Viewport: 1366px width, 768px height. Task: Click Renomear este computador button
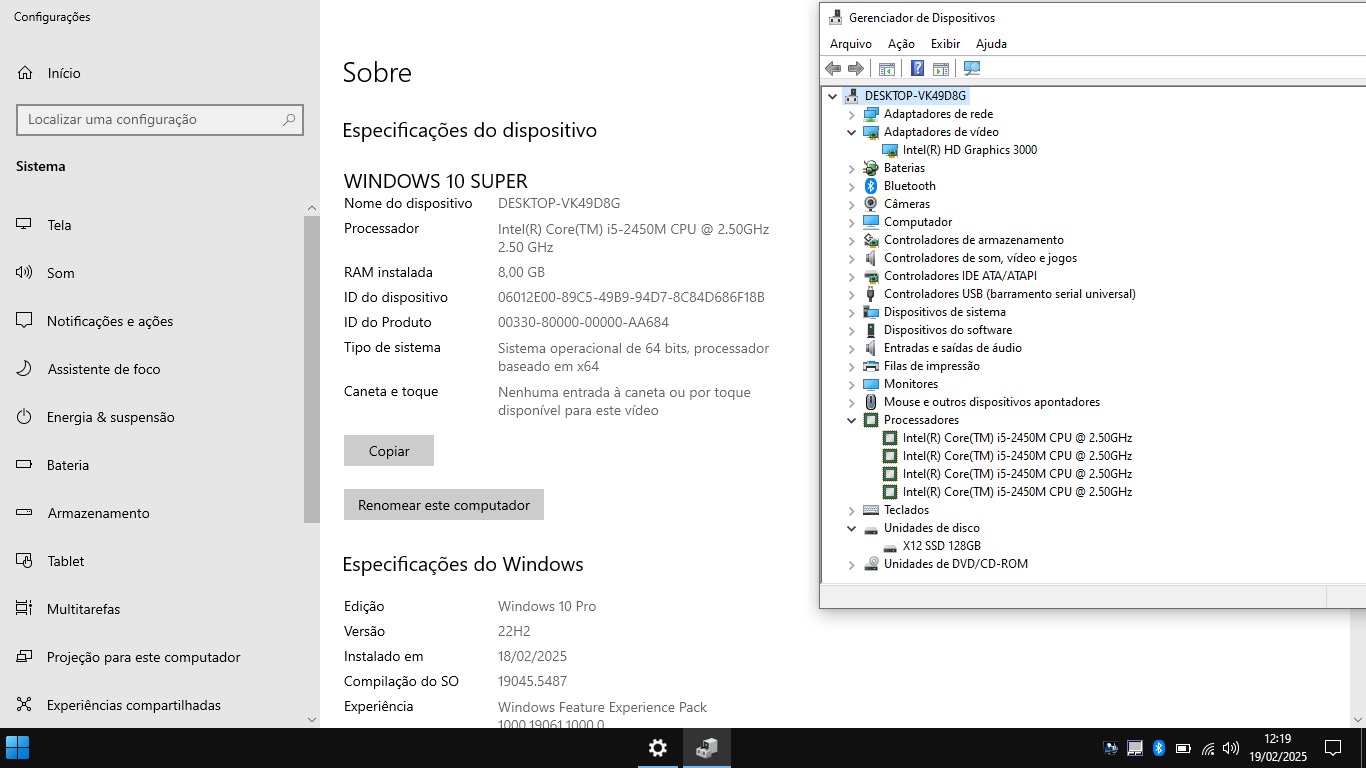[444, 505]
